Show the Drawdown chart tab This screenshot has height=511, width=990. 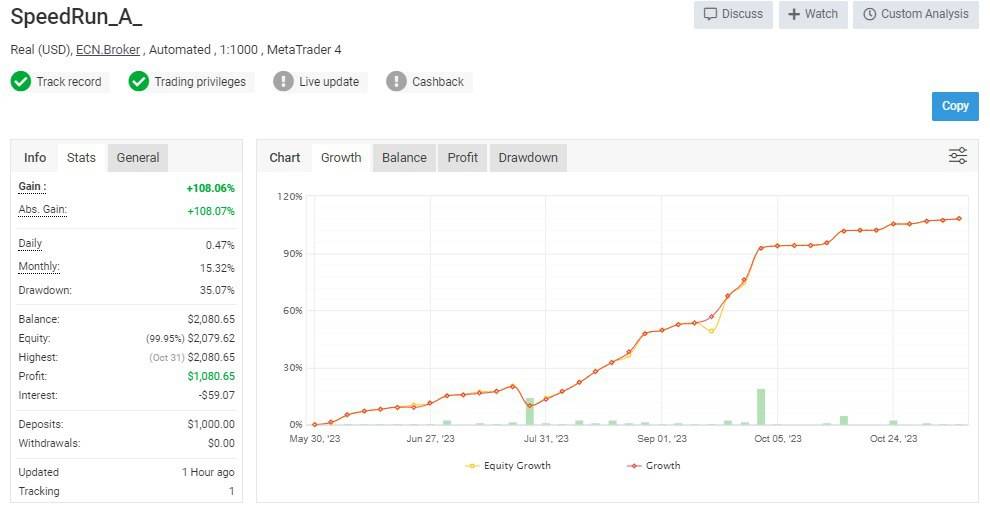coord(528,158)
